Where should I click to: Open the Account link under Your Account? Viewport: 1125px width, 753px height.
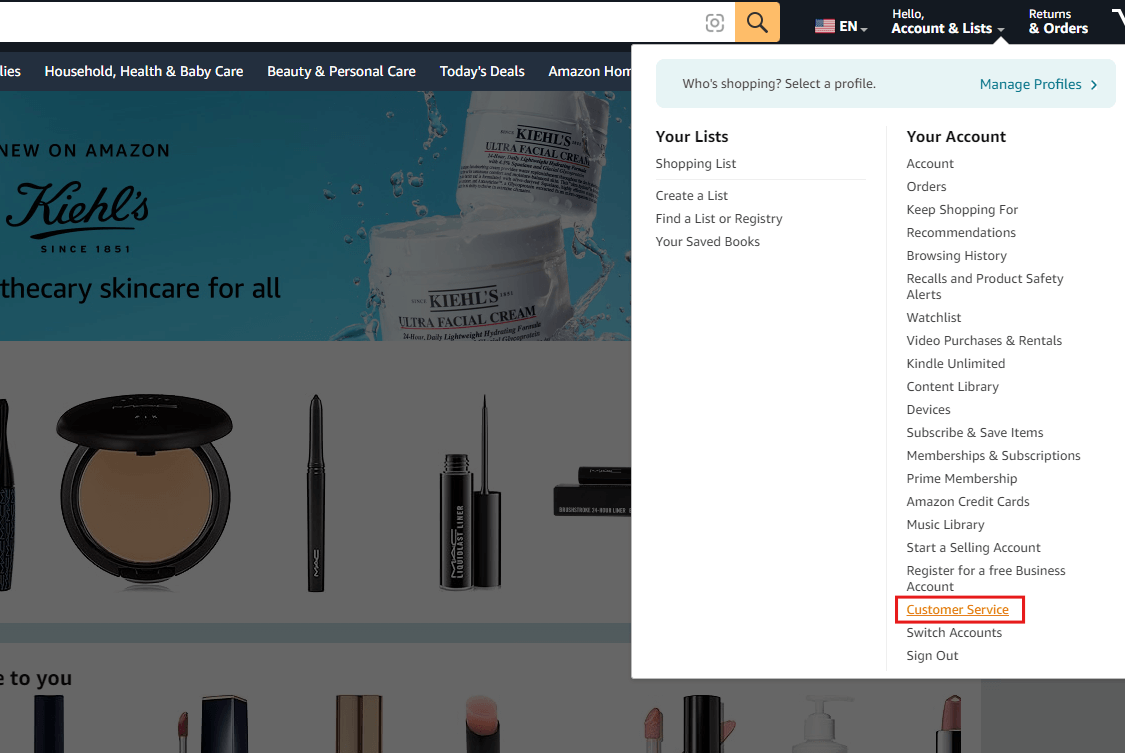[x=930, y=164]
